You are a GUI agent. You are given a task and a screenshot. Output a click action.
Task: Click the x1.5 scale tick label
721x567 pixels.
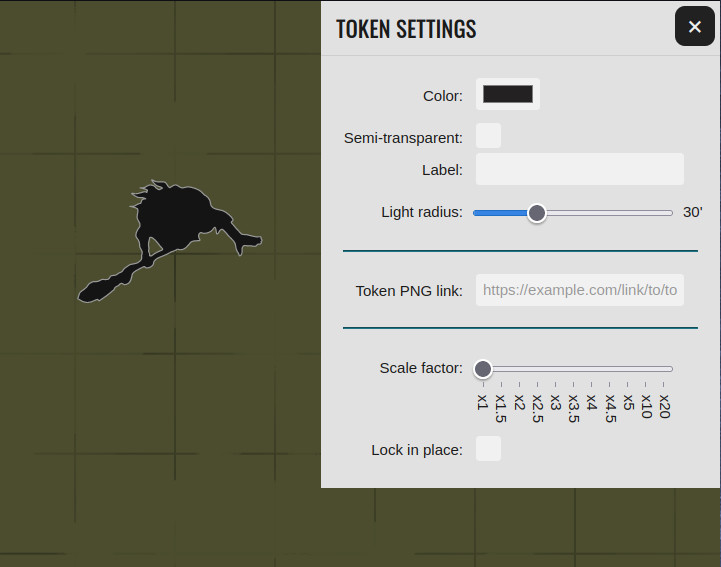501,408
